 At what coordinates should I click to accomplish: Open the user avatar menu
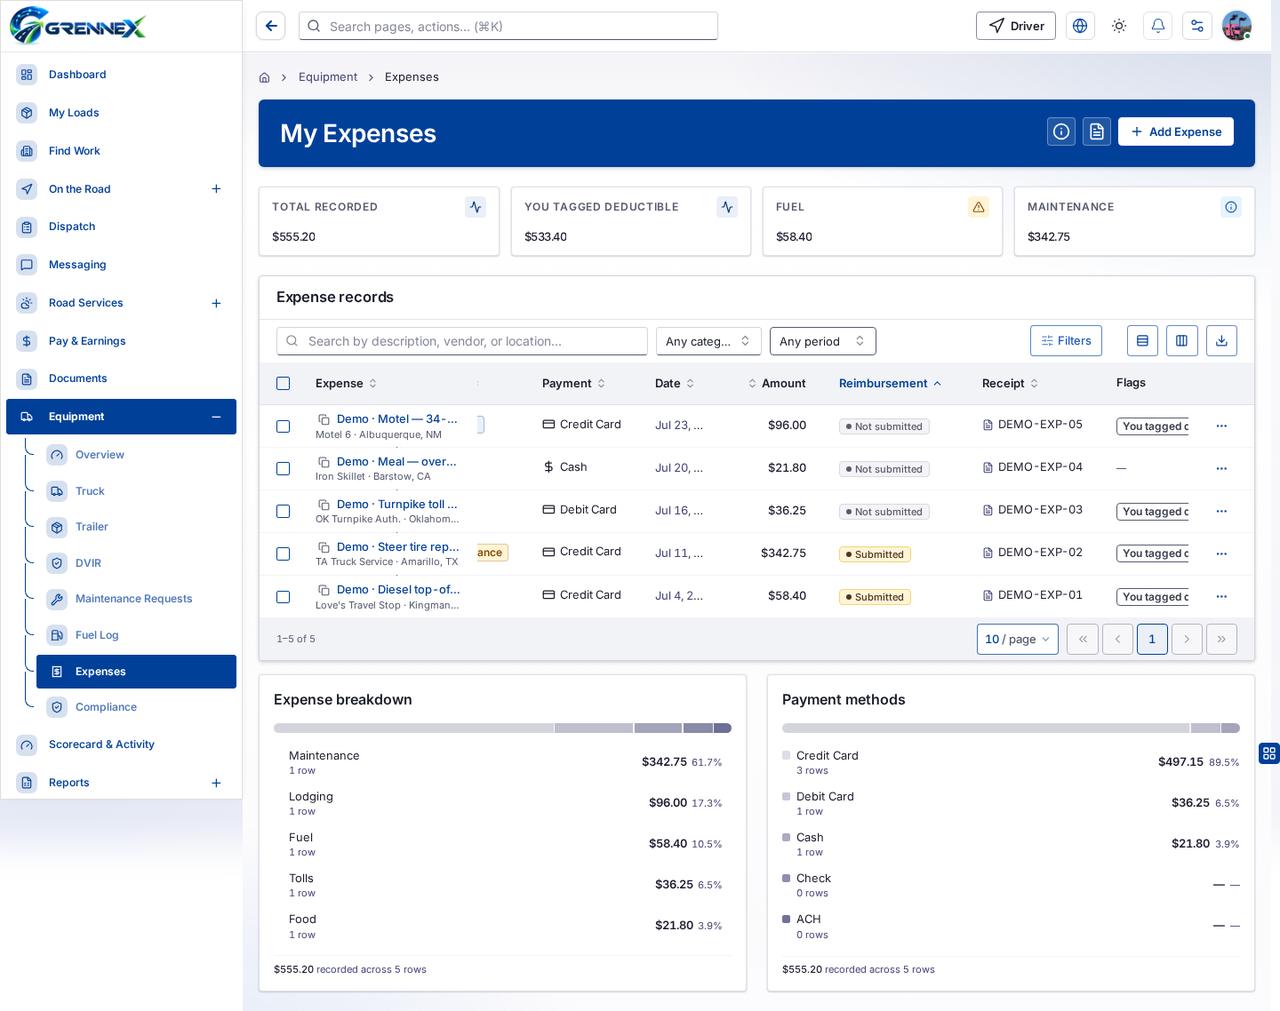tap(1237, 26)
